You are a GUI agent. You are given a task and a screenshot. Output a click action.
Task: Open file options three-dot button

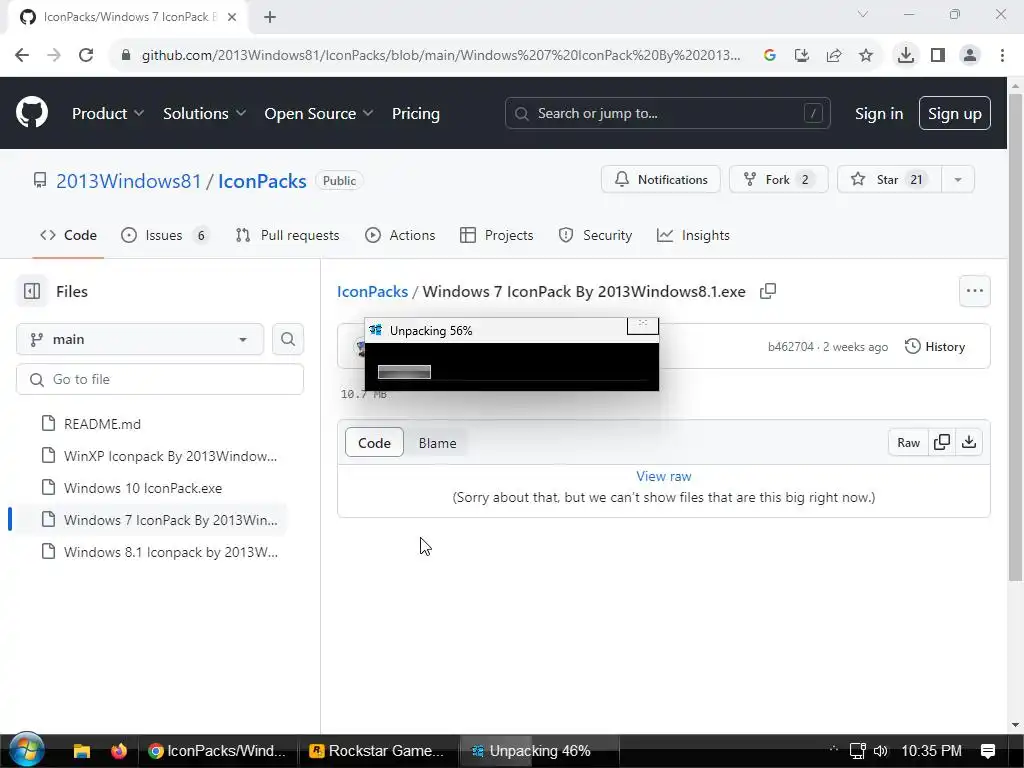974,291
